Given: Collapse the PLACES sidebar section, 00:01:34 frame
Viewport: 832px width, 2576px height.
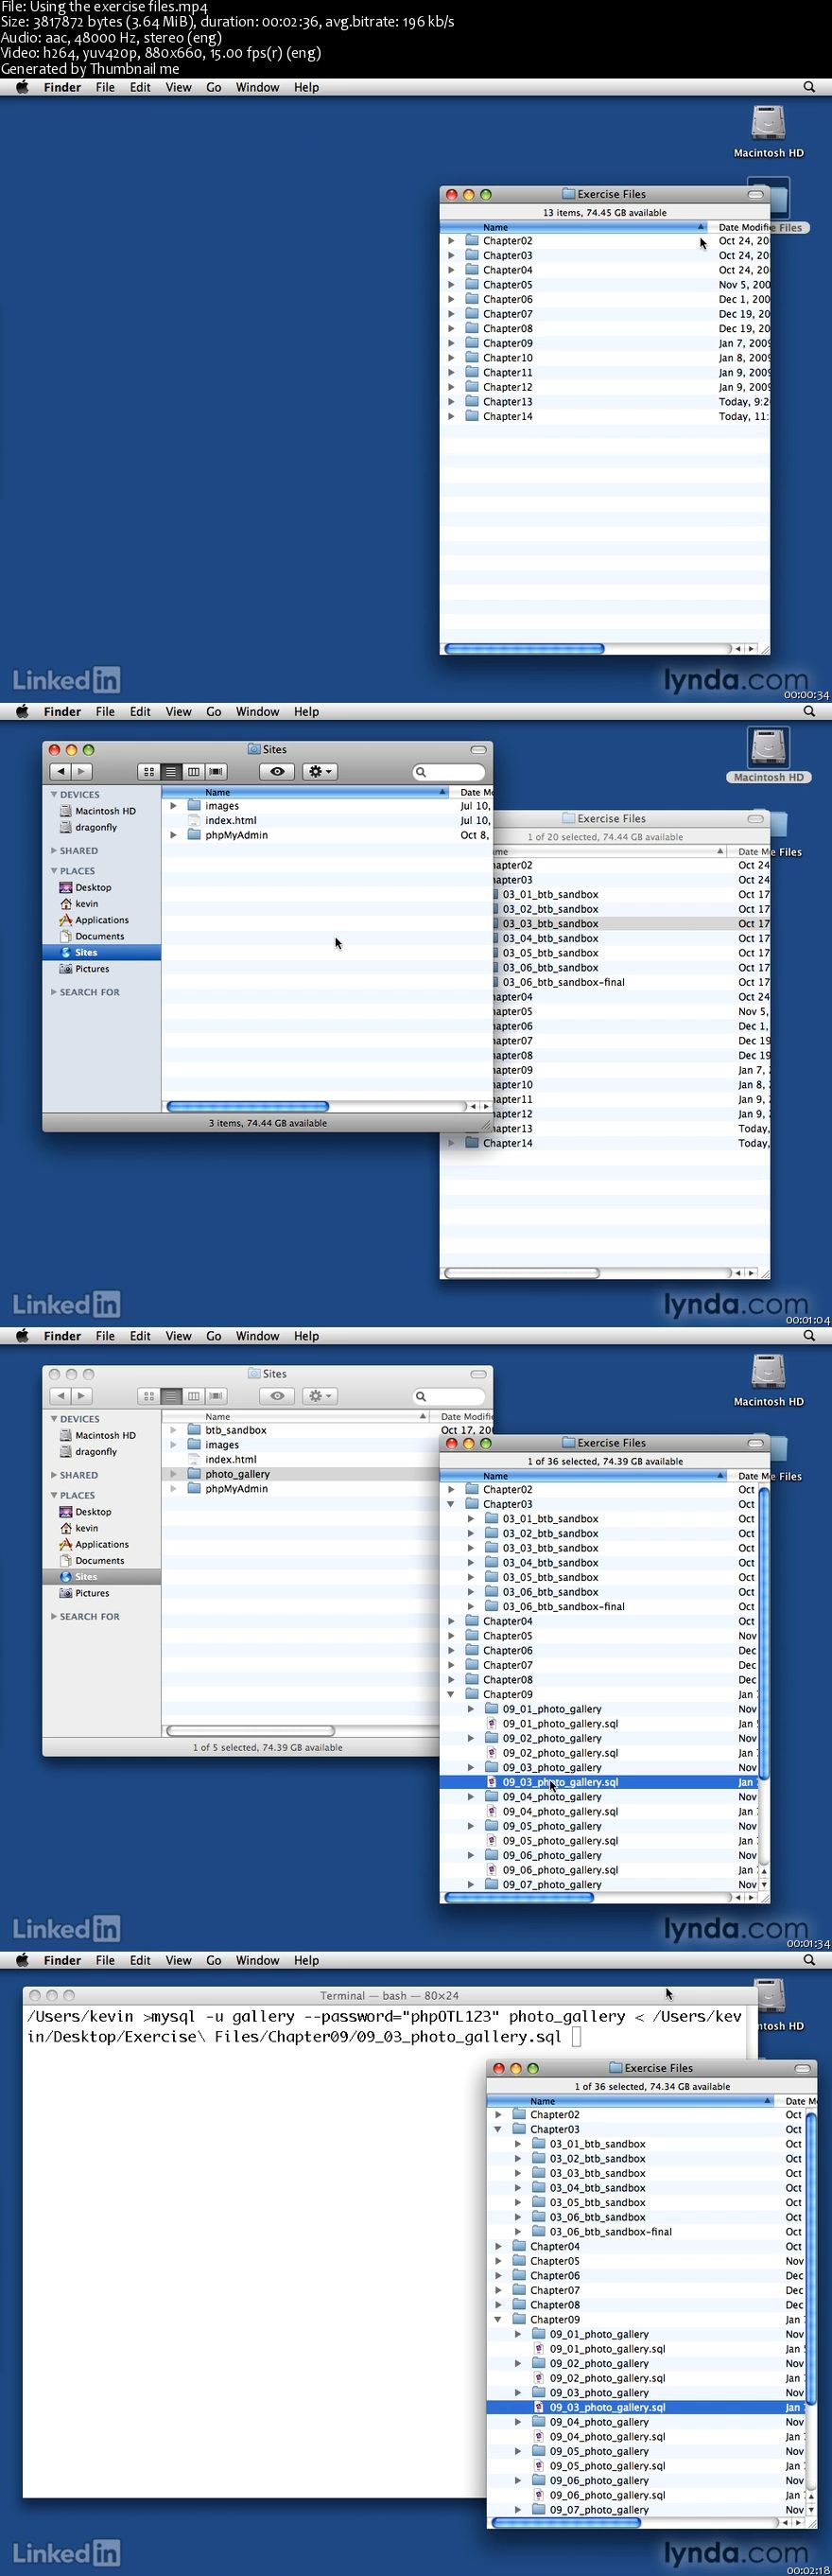Looking at the screenshot, I should 54,1495.
